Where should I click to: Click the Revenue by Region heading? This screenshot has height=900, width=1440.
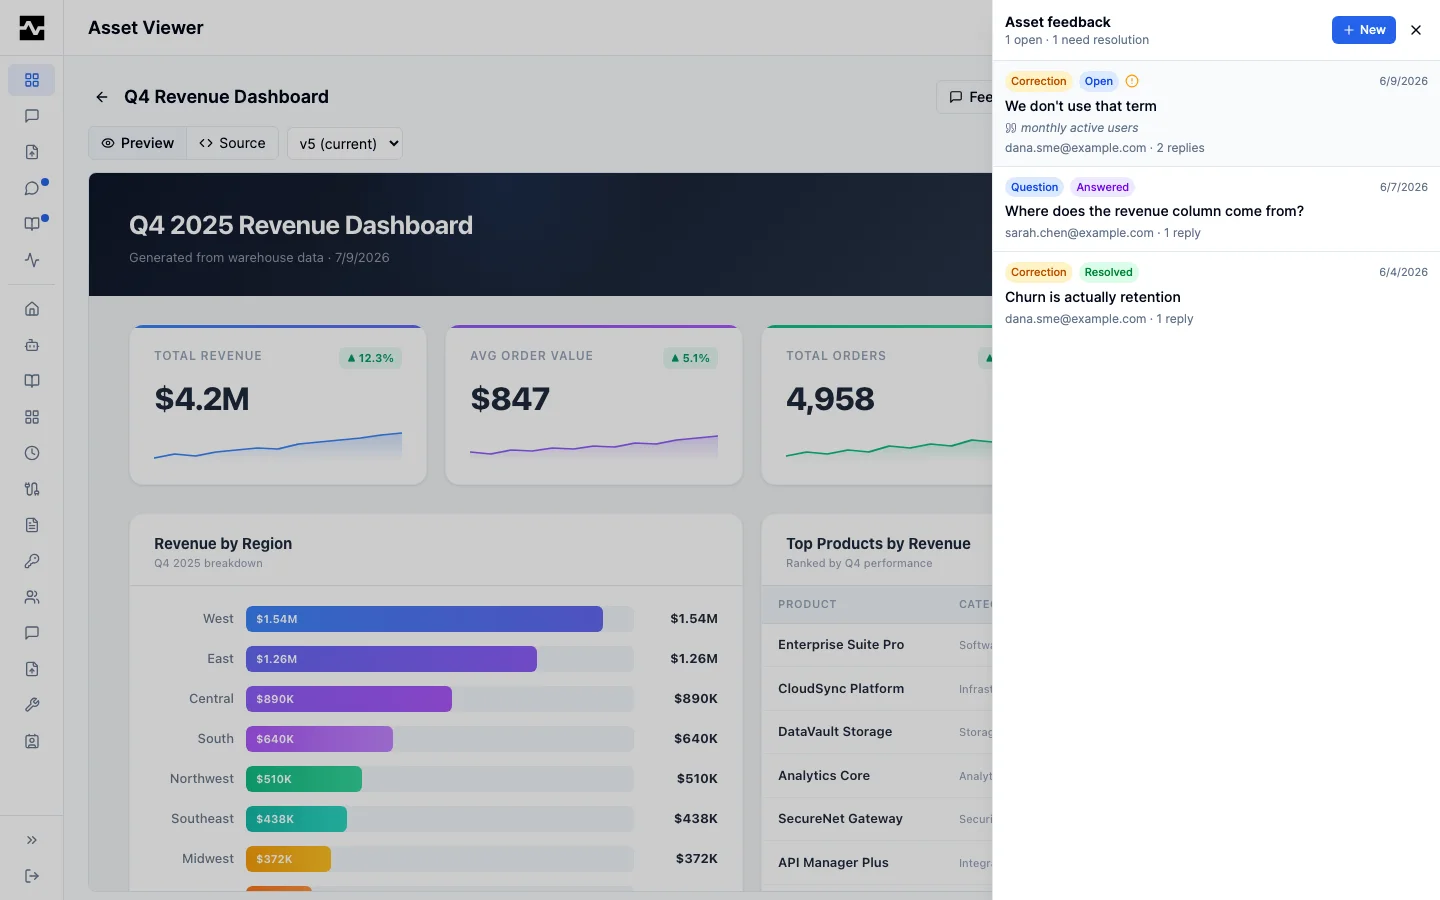(223, 544)
